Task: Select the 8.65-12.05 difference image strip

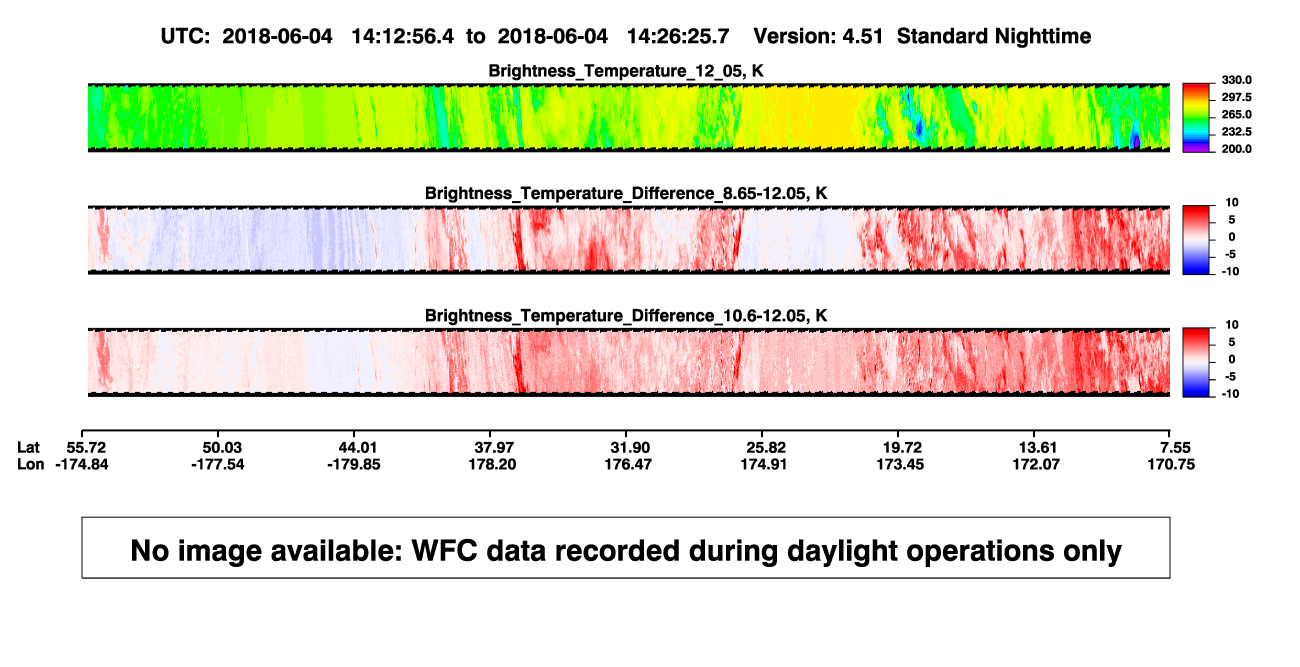Action: tap(629, 240)
